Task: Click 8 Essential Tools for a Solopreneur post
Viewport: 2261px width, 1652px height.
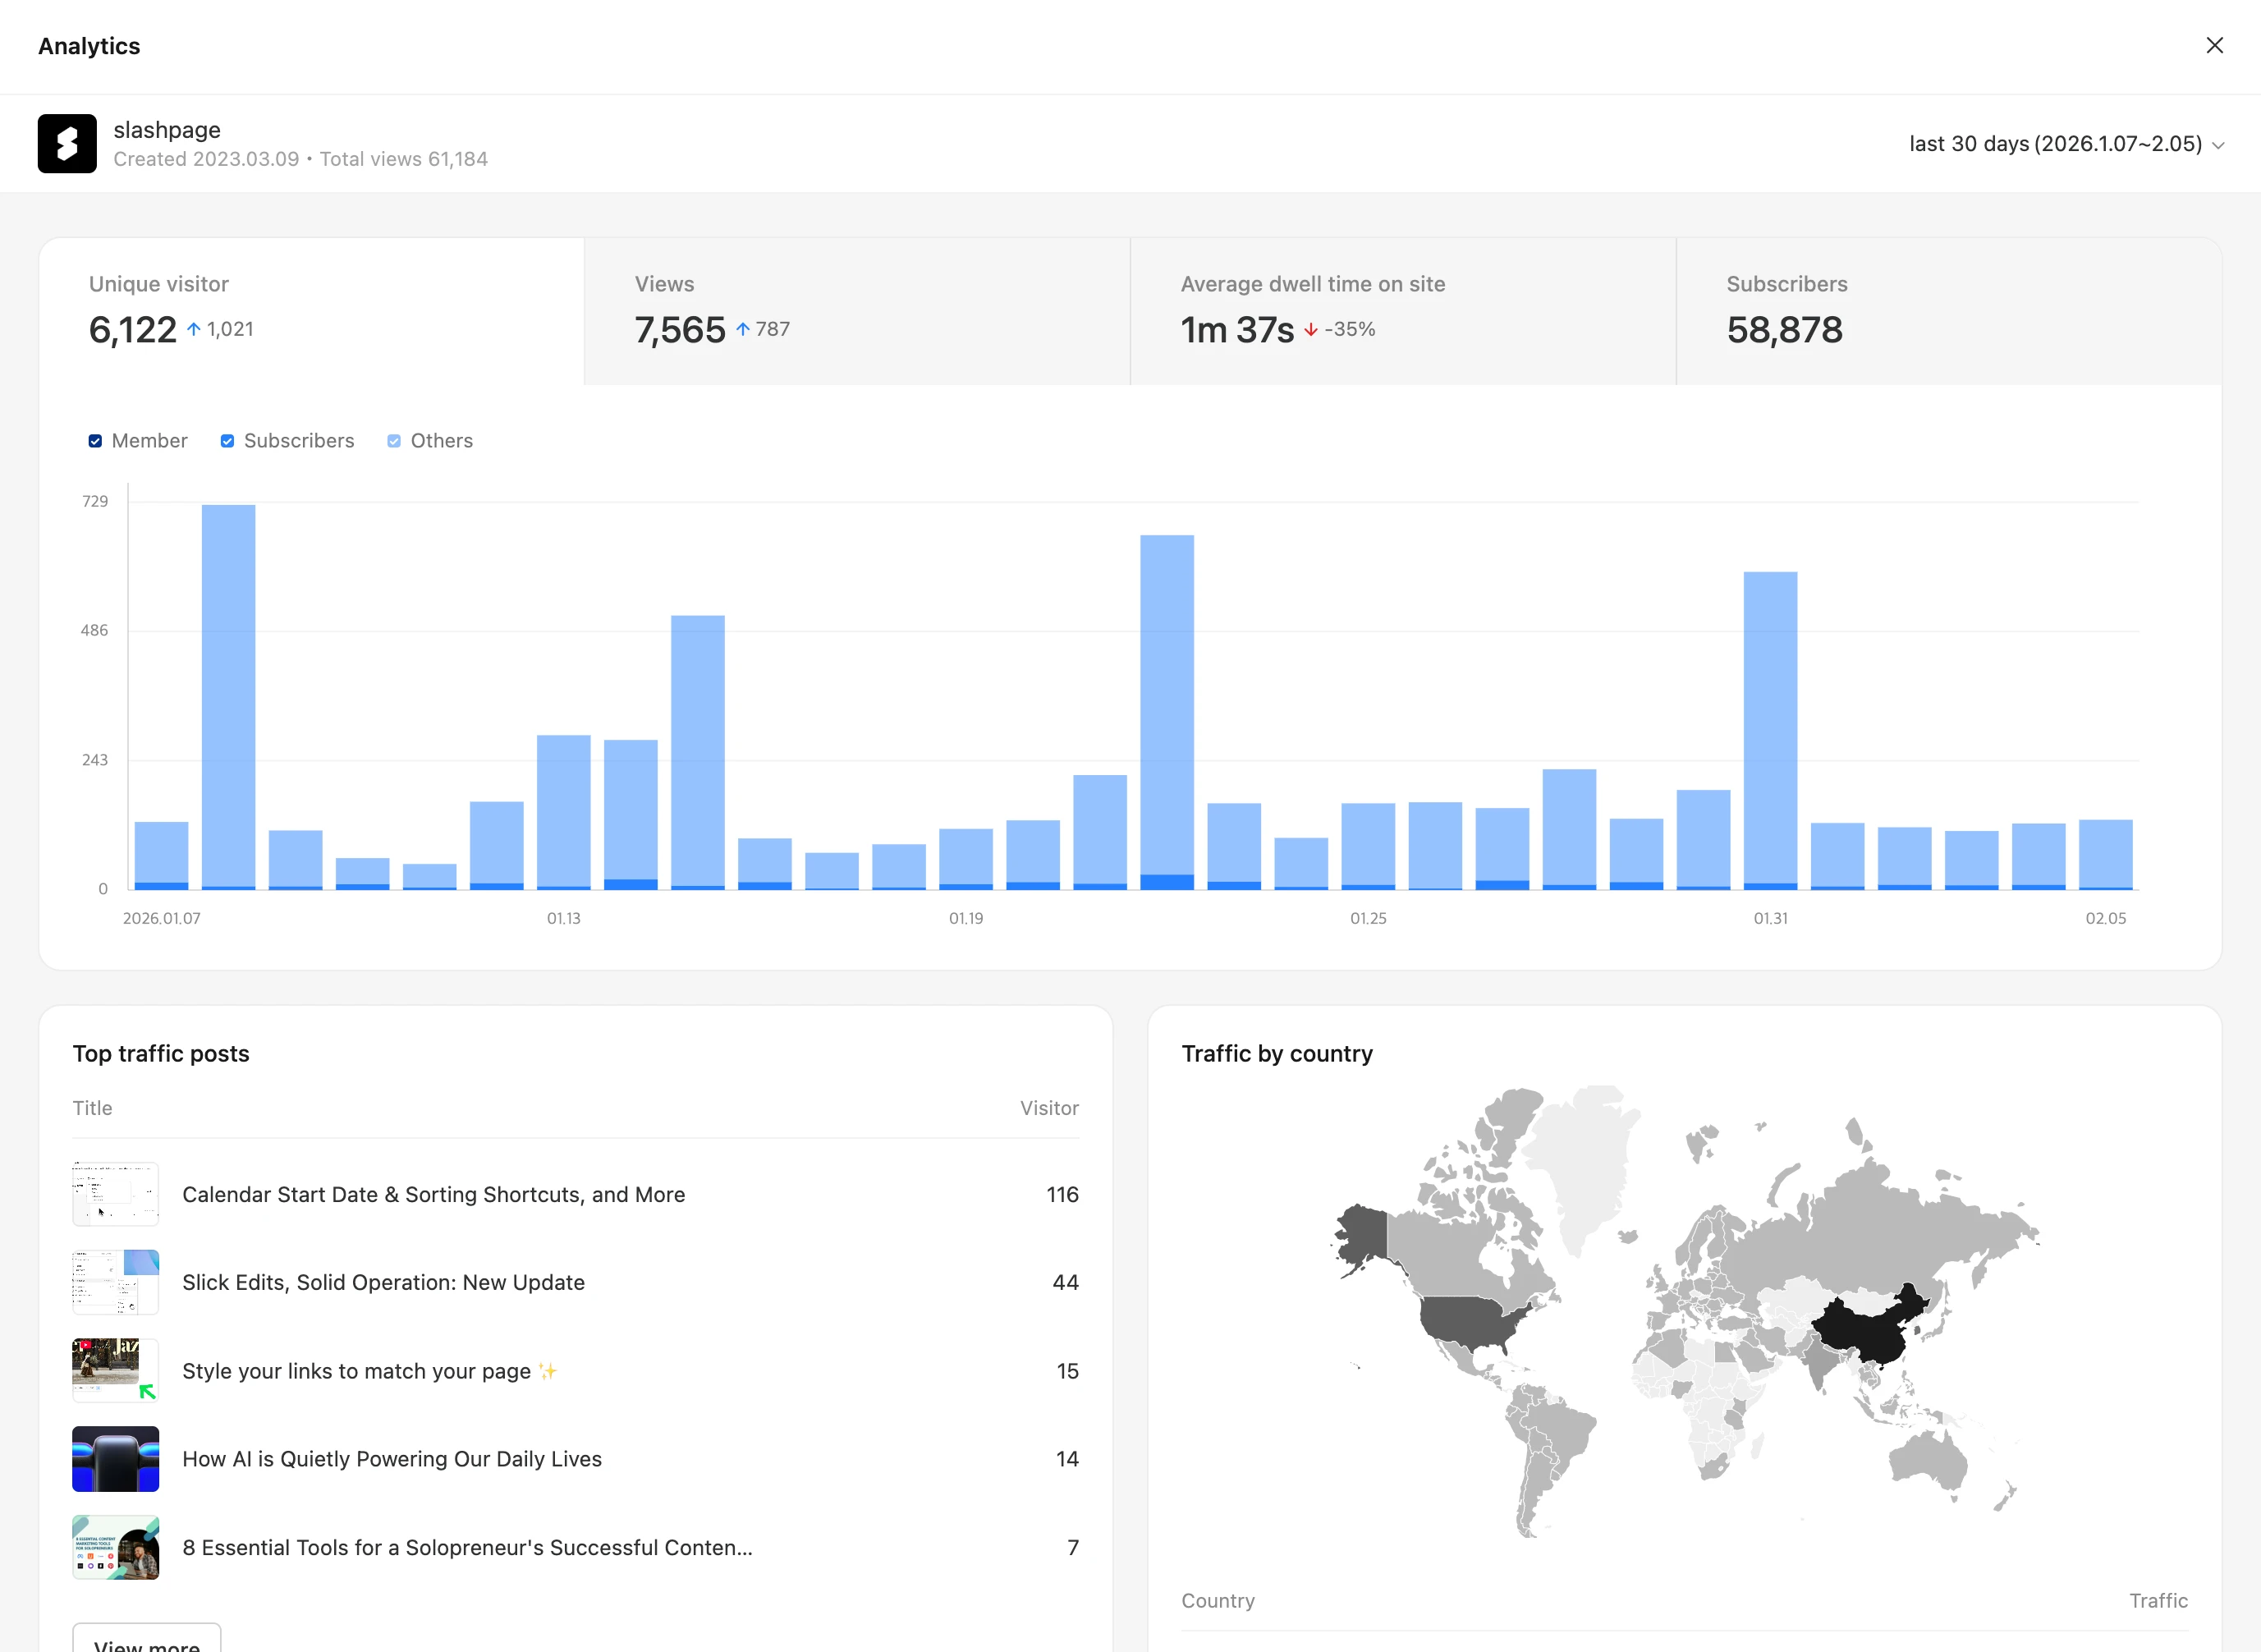Action: [467, 1547]
